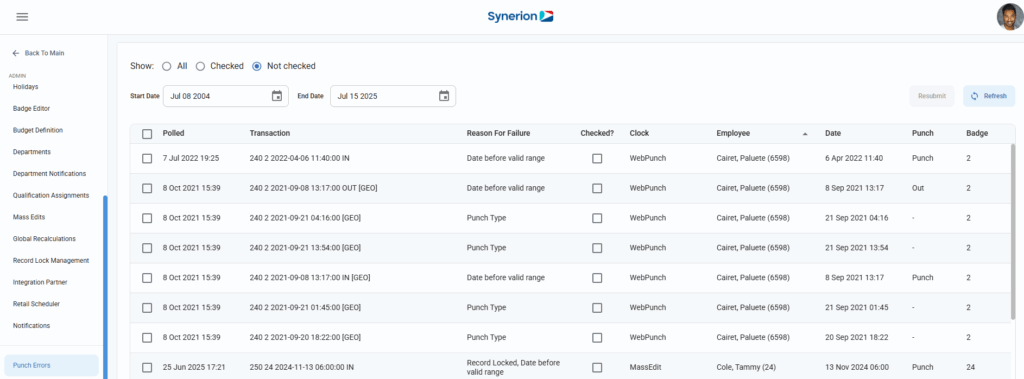
Task: Sort table by the Polled column header
Action: click(174, 133)
